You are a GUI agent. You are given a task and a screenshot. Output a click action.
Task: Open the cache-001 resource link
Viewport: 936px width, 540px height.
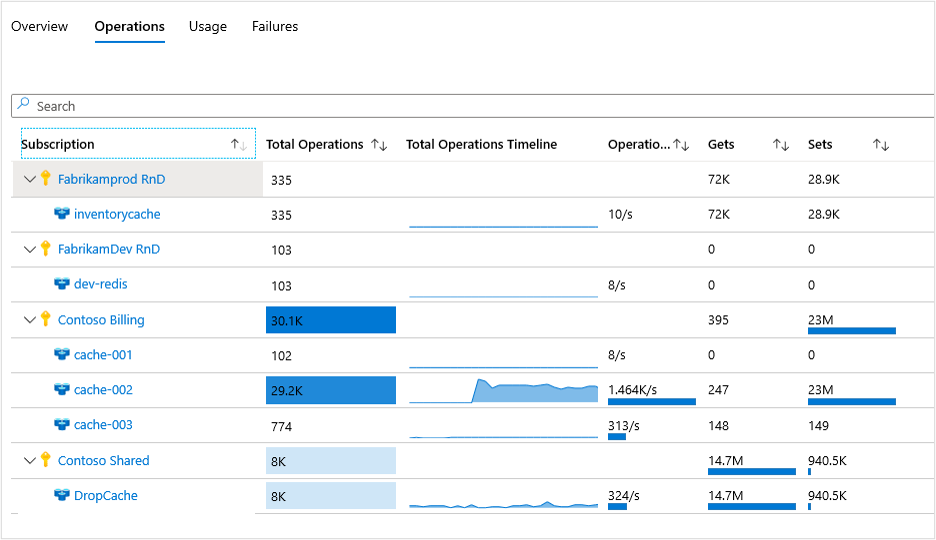pos(103,355)
